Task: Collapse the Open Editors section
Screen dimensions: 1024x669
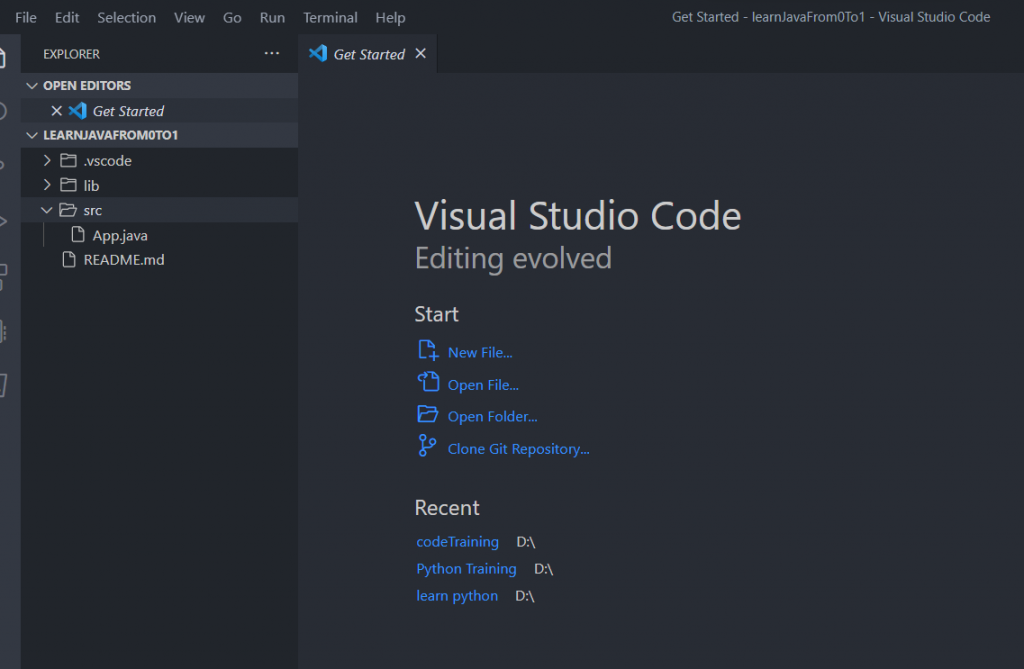Action: pos(31,86)
